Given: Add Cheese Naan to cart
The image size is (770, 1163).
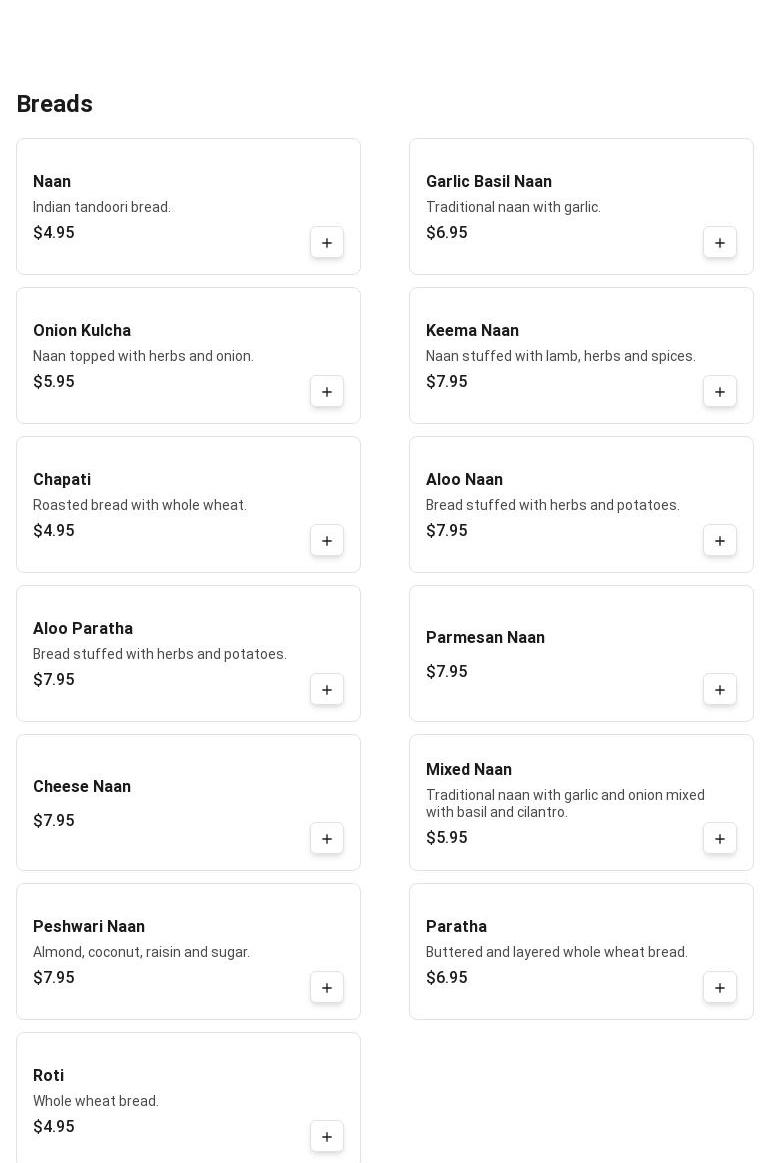Looking at the screenshot, I should 327,839.
